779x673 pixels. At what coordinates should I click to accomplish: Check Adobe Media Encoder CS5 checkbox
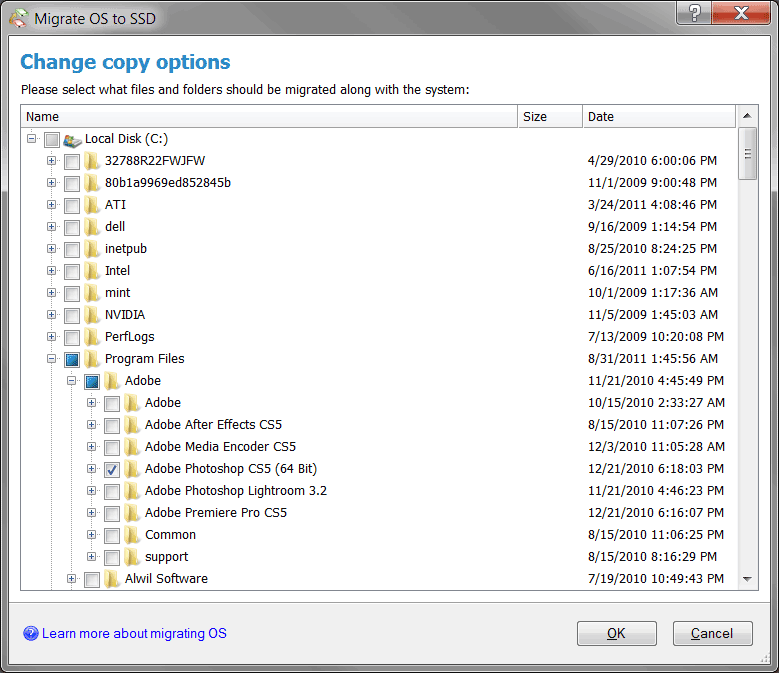tap(112, 448)
